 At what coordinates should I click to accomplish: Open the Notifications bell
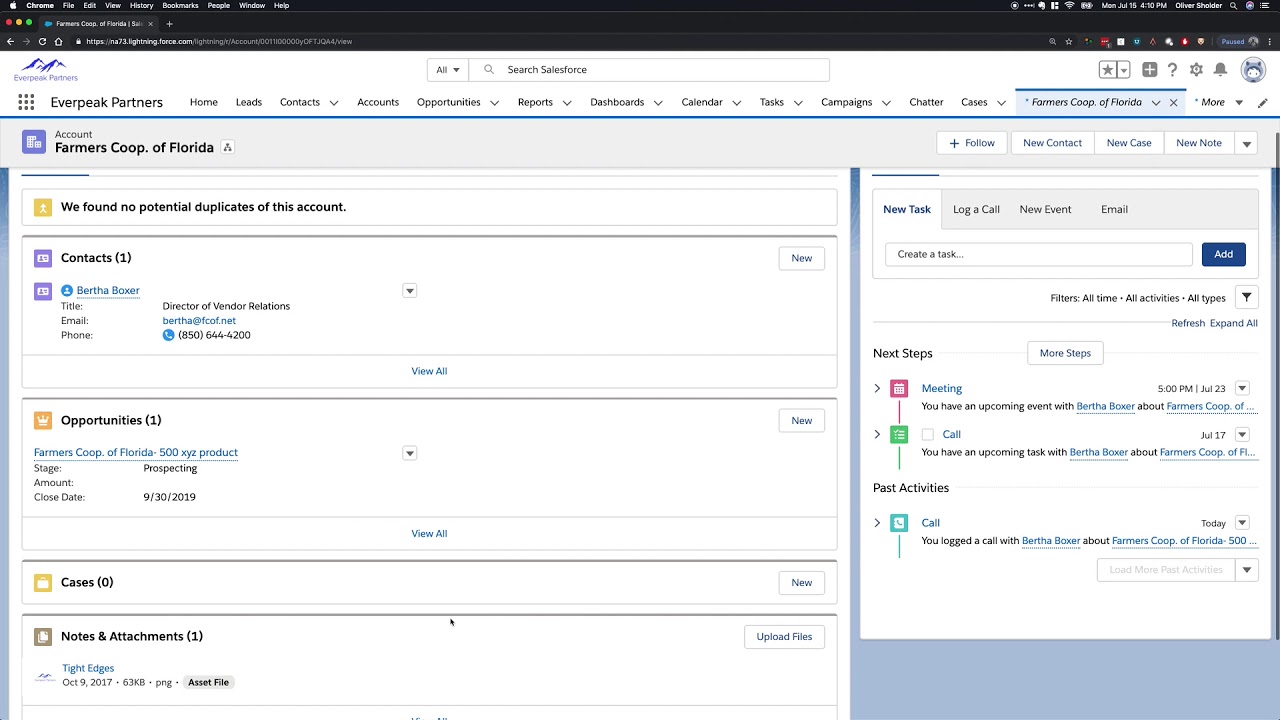[x=1220, y=70]
